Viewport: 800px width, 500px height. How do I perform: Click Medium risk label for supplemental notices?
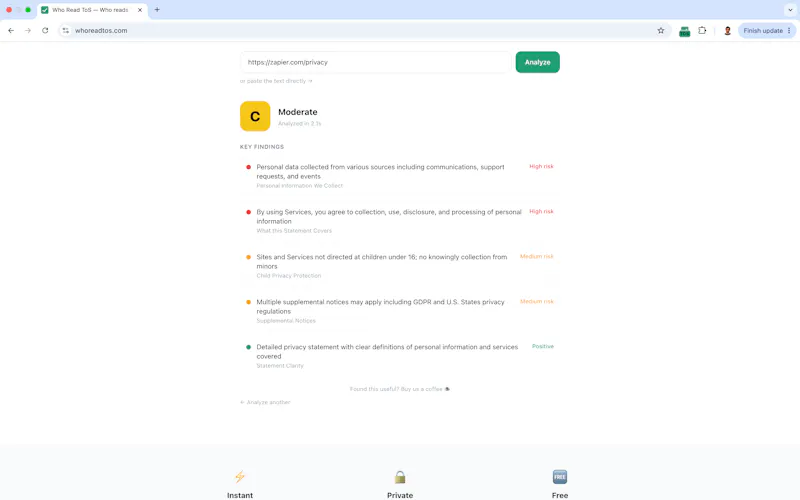click(536, 301)
